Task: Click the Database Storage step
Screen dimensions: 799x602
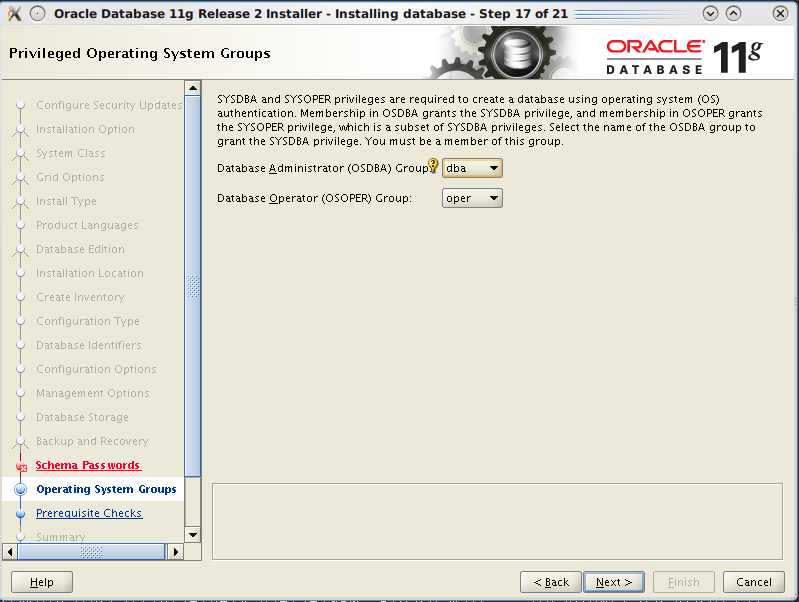Action: pyautogui.click(x=82, y=417)
